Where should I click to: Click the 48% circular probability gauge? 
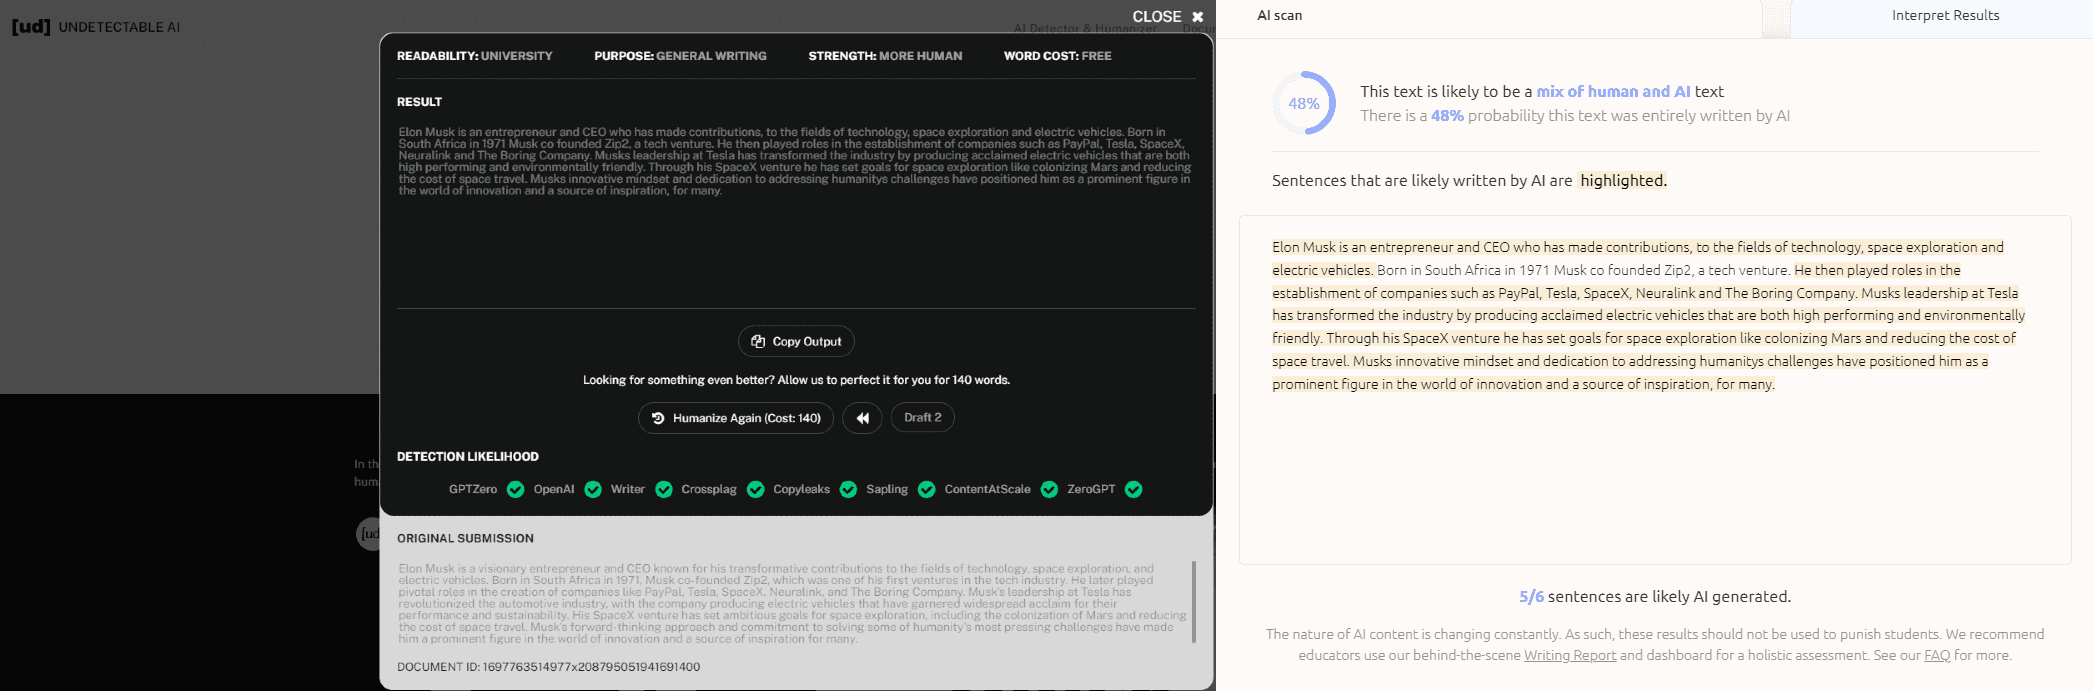coord(1303,103)
